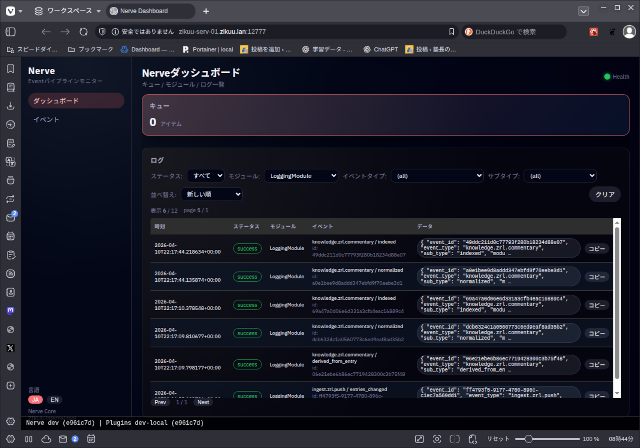Open the mail panel with unread badge

tap(10, 217)
